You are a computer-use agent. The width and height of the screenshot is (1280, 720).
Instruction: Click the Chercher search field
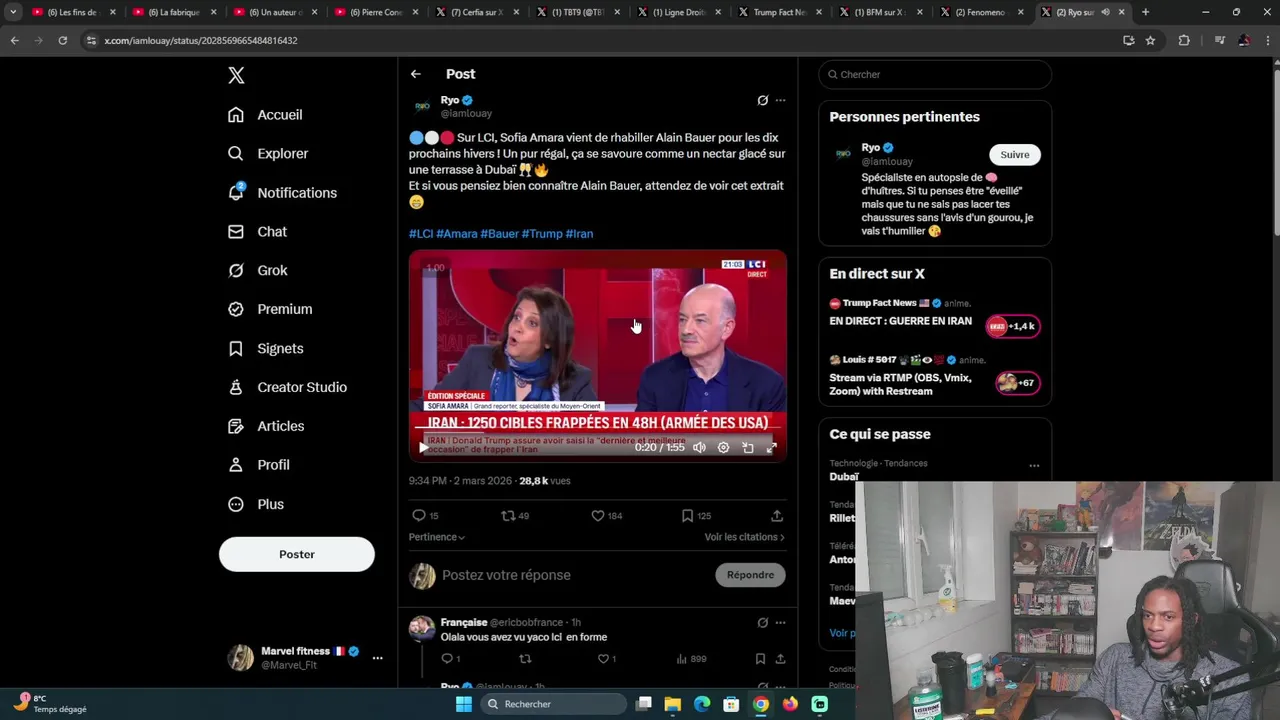coord(935,74)
